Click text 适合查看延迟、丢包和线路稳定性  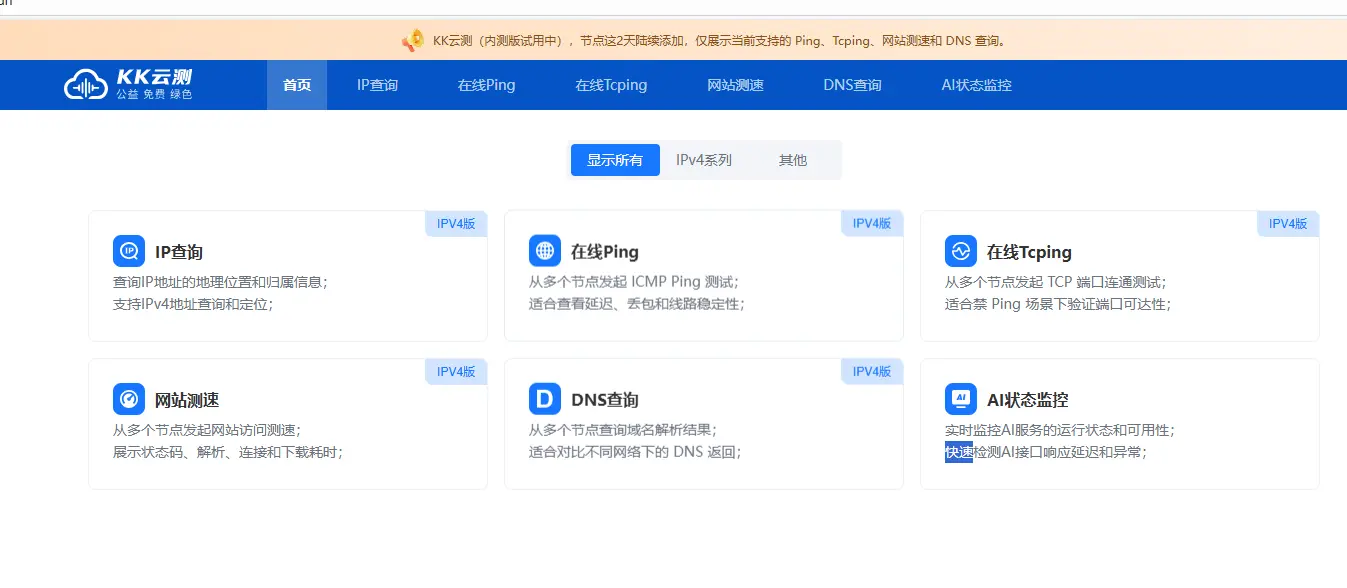(637, 304)
